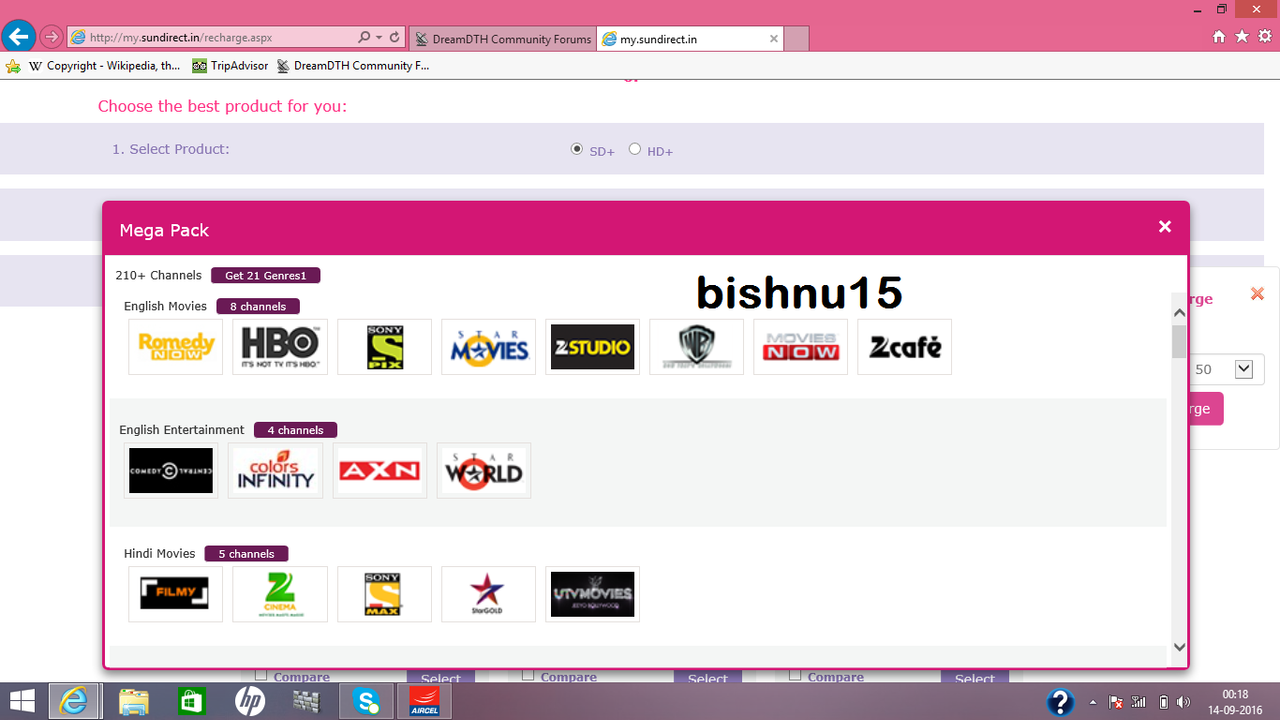The height and width of the screenshot is (720, 1280).
Task: Click the 4 channels badge
Action: (x=296, y=430)
